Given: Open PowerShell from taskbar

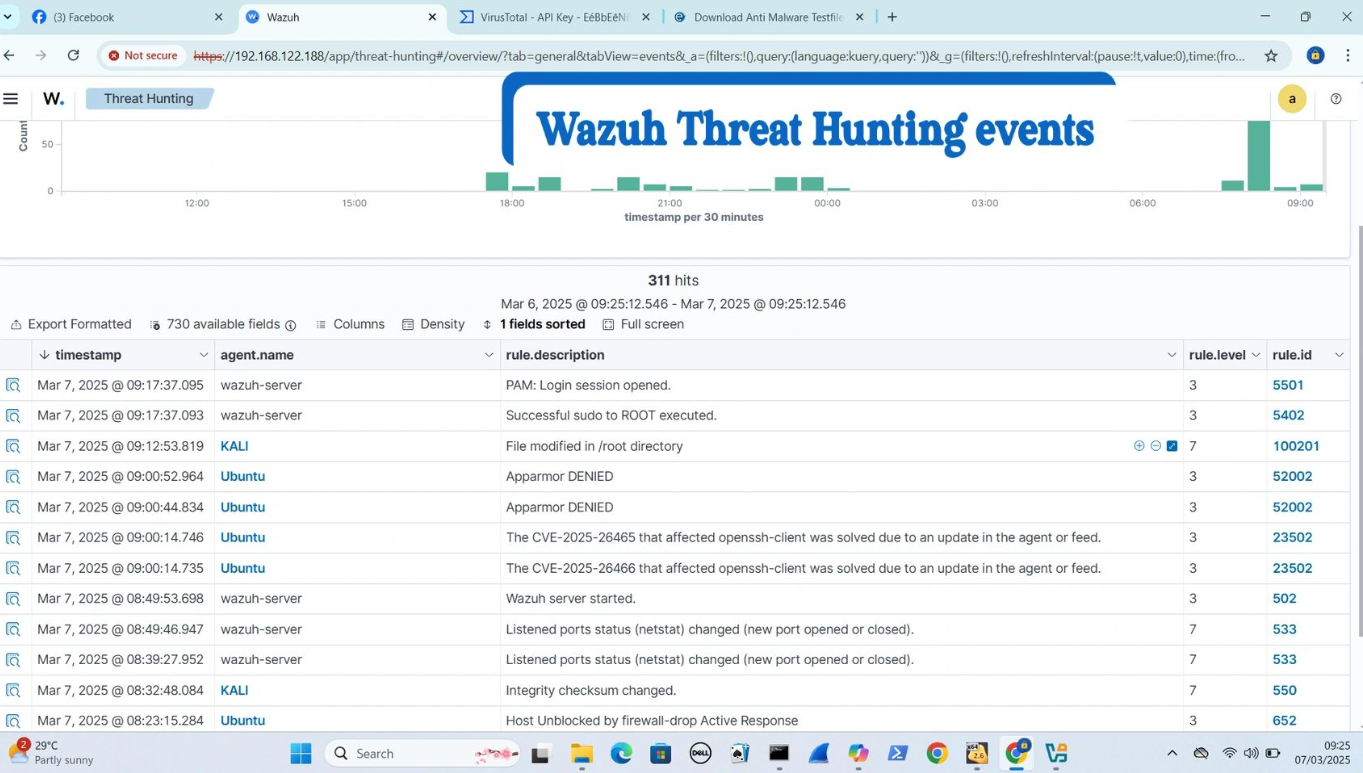Looking at the screenshot, I should 897,753.
